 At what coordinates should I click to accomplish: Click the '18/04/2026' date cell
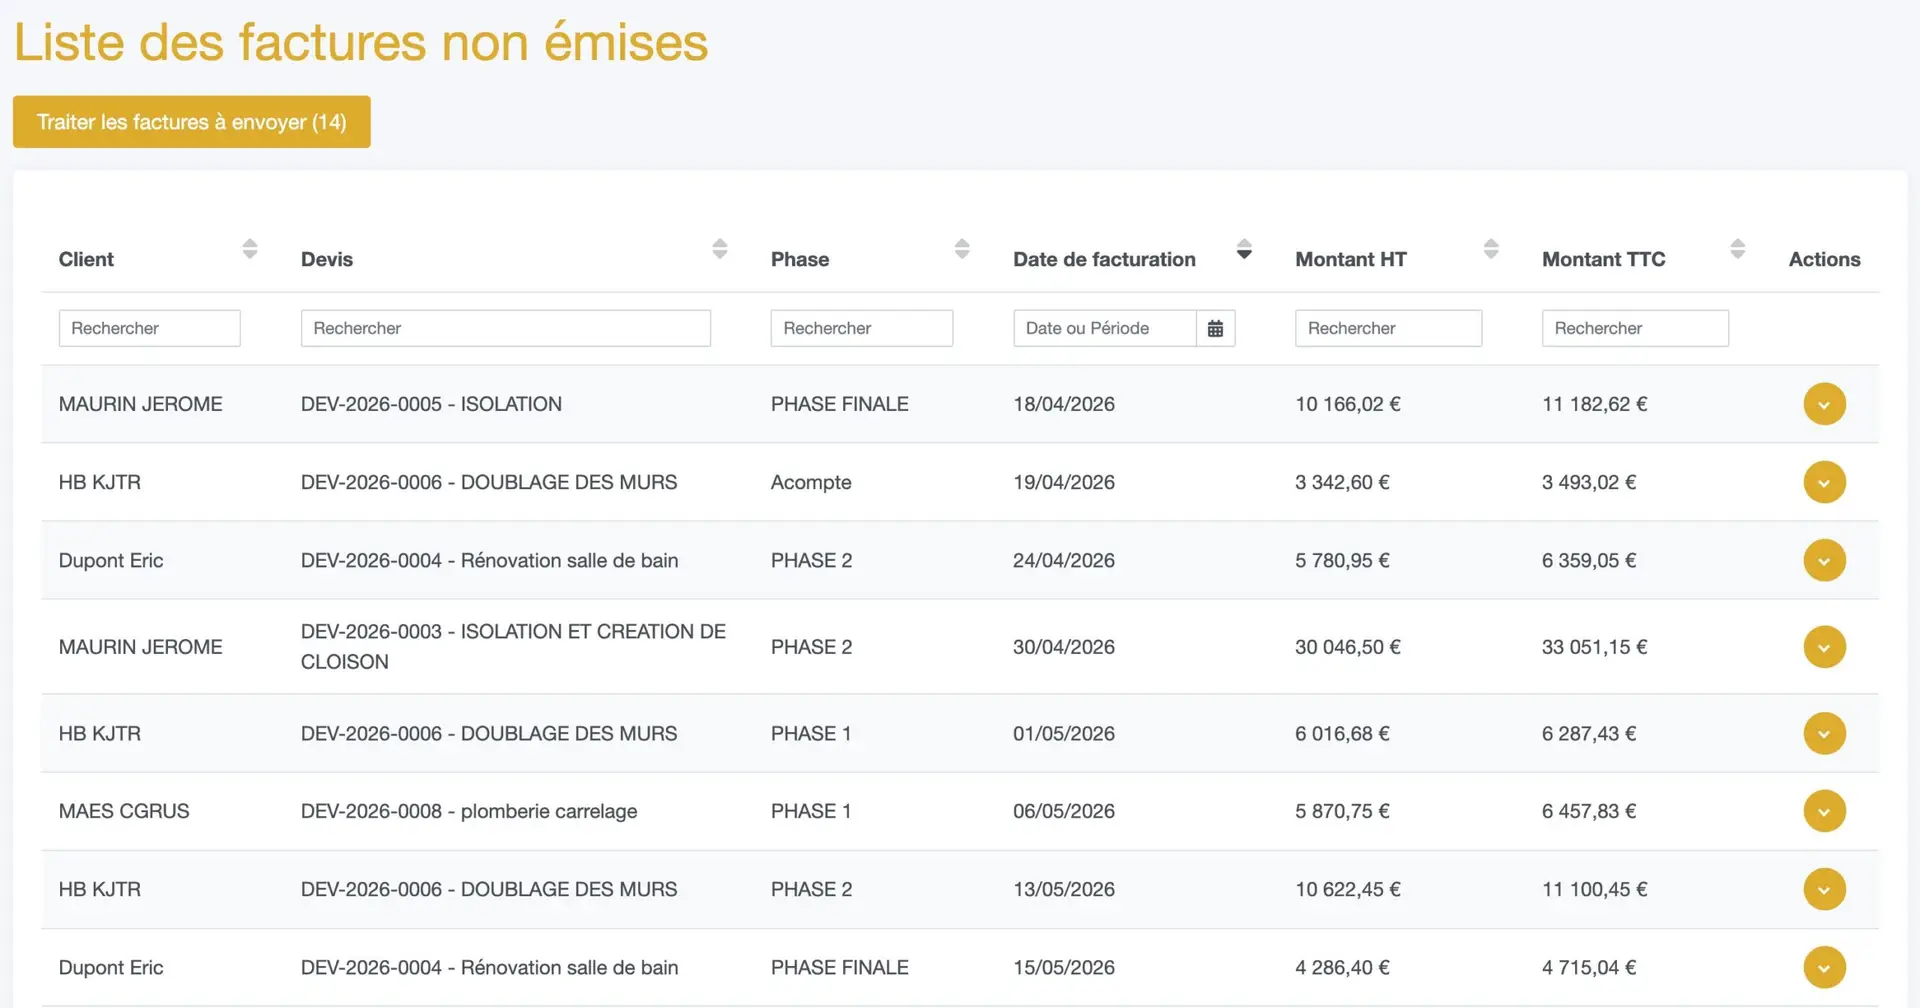point(1064,404)
